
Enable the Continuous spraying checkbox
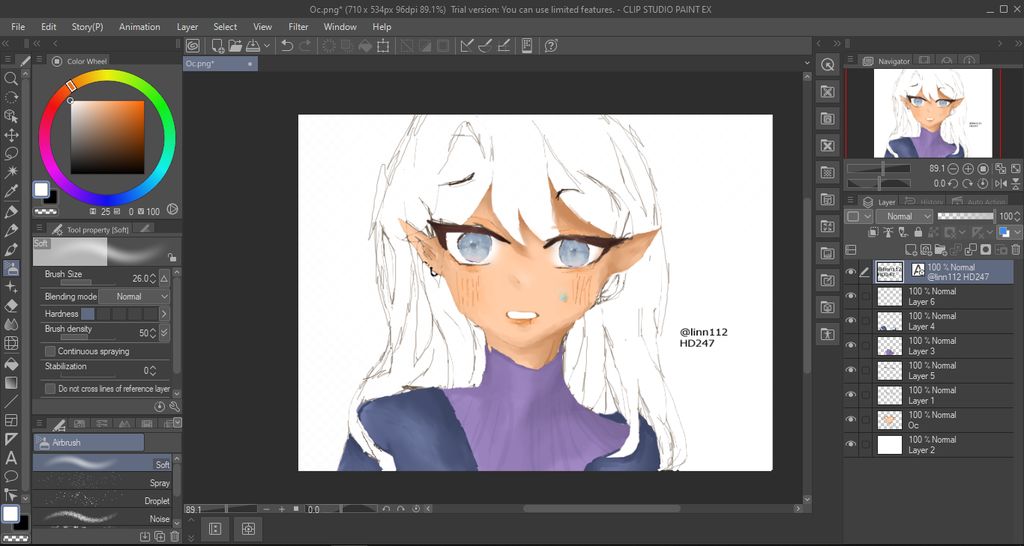tap(50, 351)
